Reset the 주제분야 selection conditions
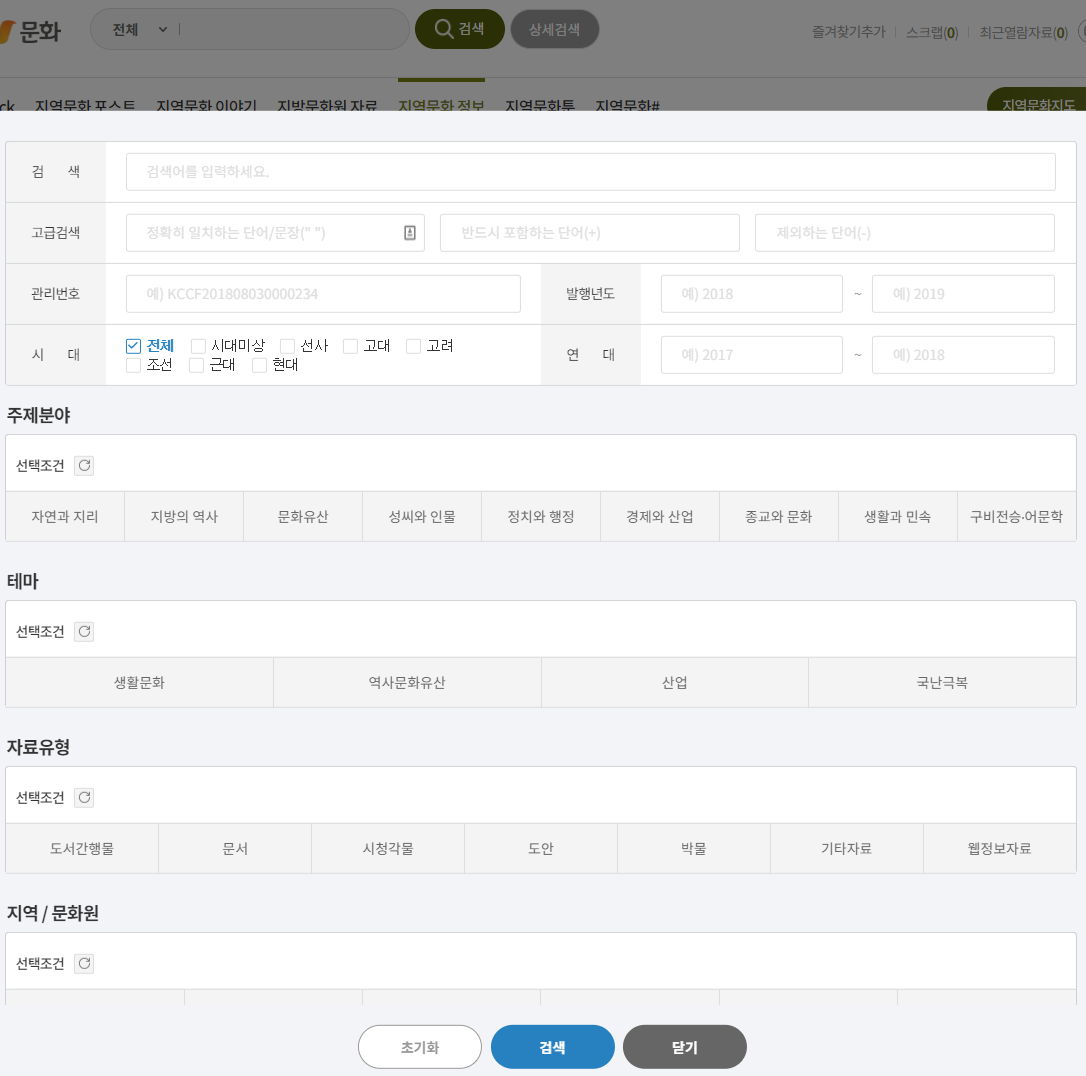 [x=84, y=465]
